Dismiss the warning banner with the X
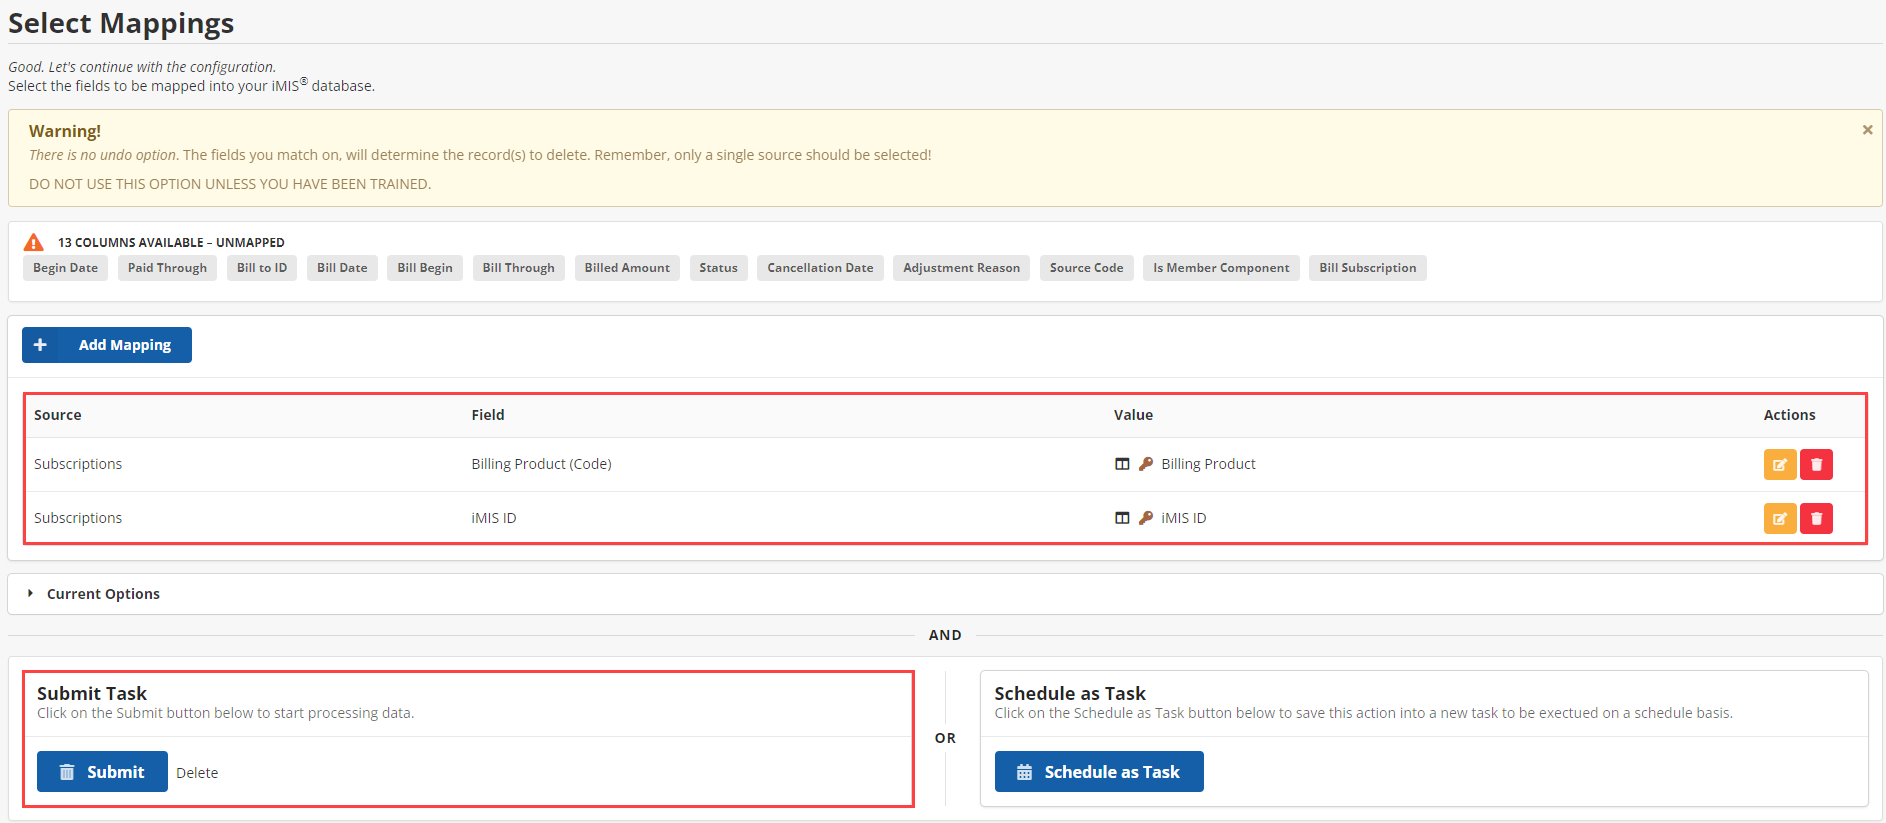The image size is (1886, 823). coord(1867,130)
